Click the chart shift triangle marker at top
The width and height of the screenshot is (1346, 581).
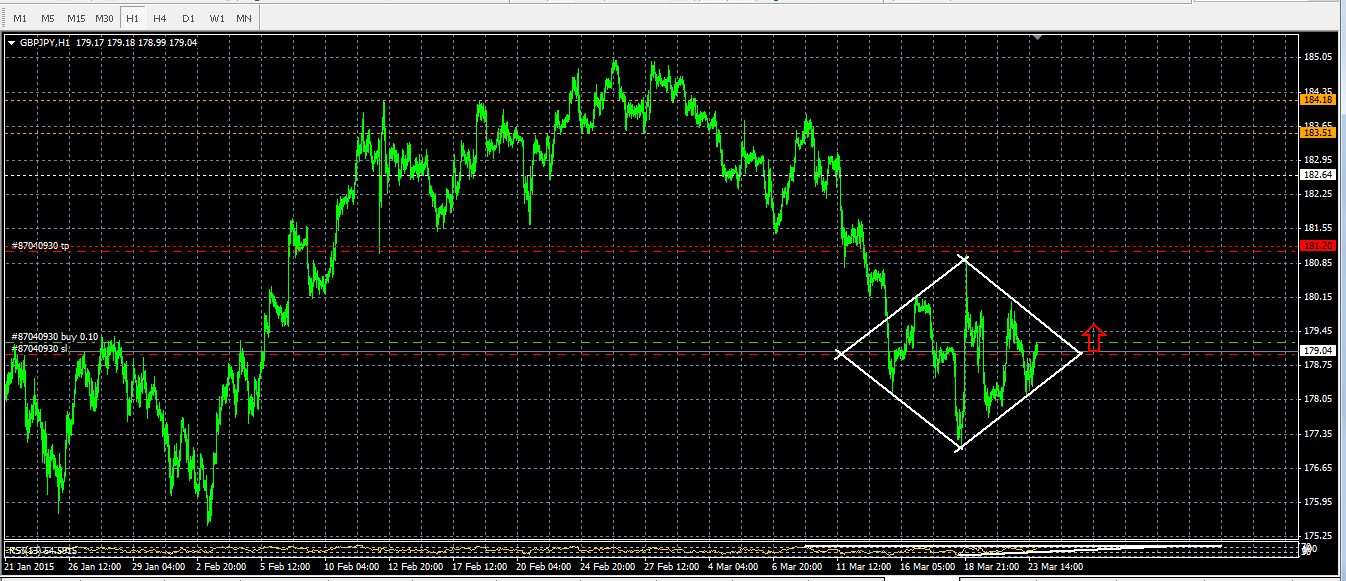[x=1038, y=37]
